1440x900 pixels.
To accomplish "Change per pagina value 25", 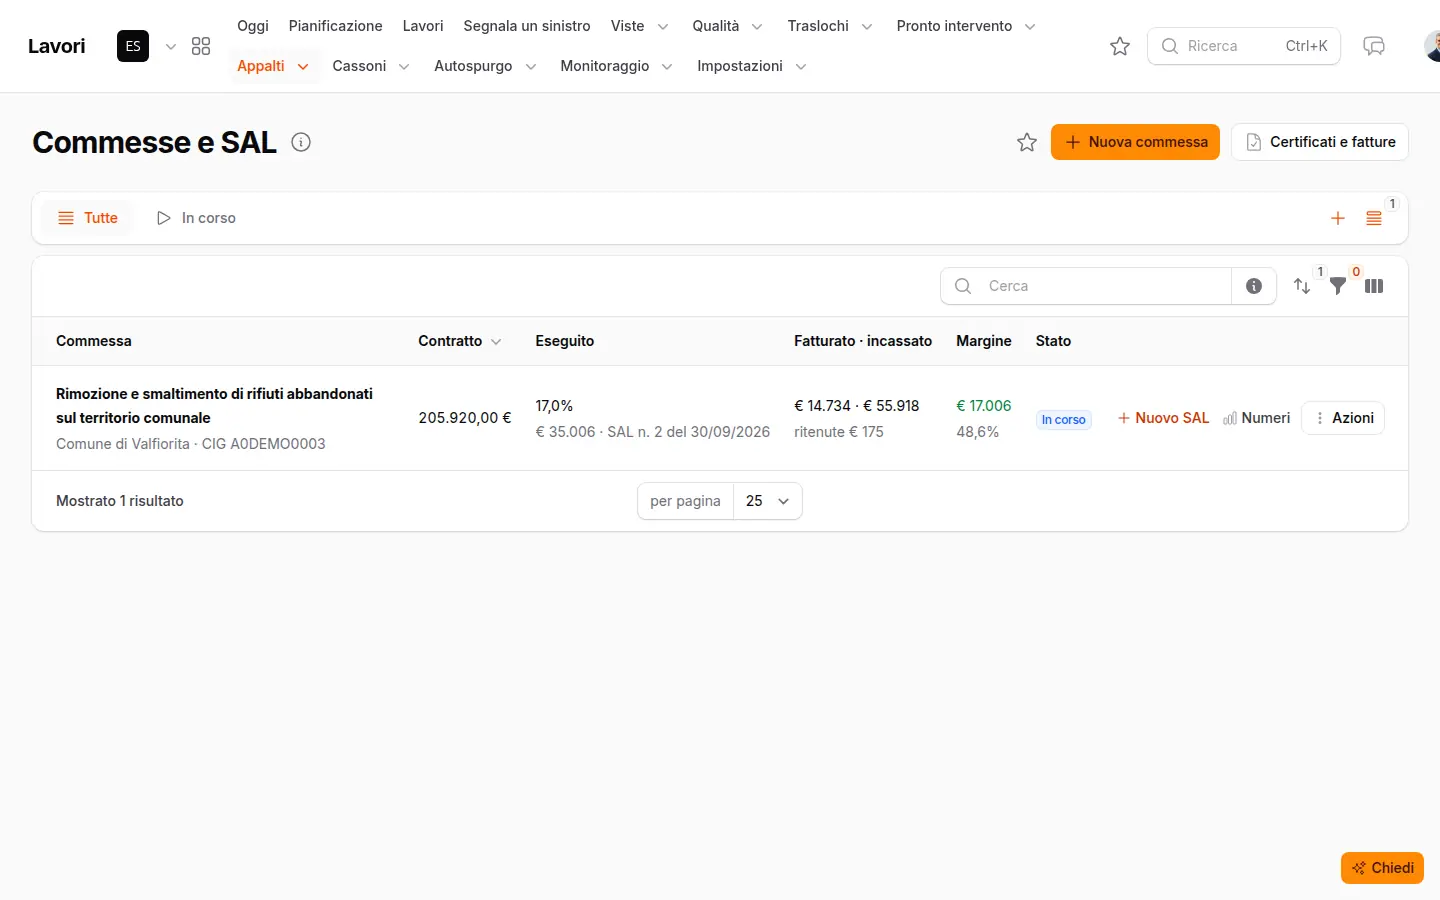I will 768,501.
